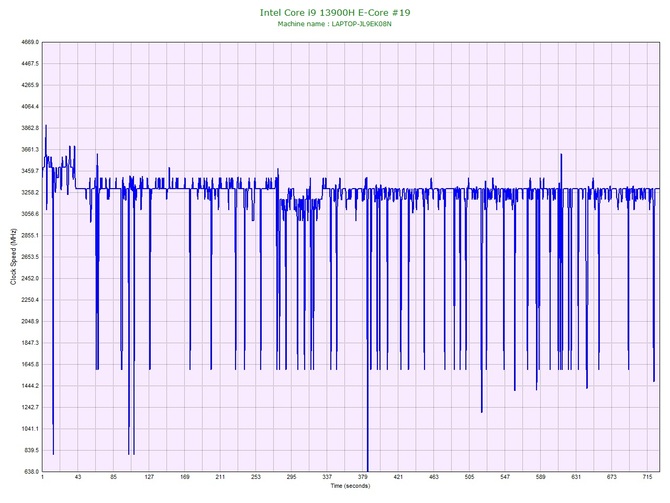Click the 4669.0 y-axis value
670x503 pixels.
pos(29,42)
